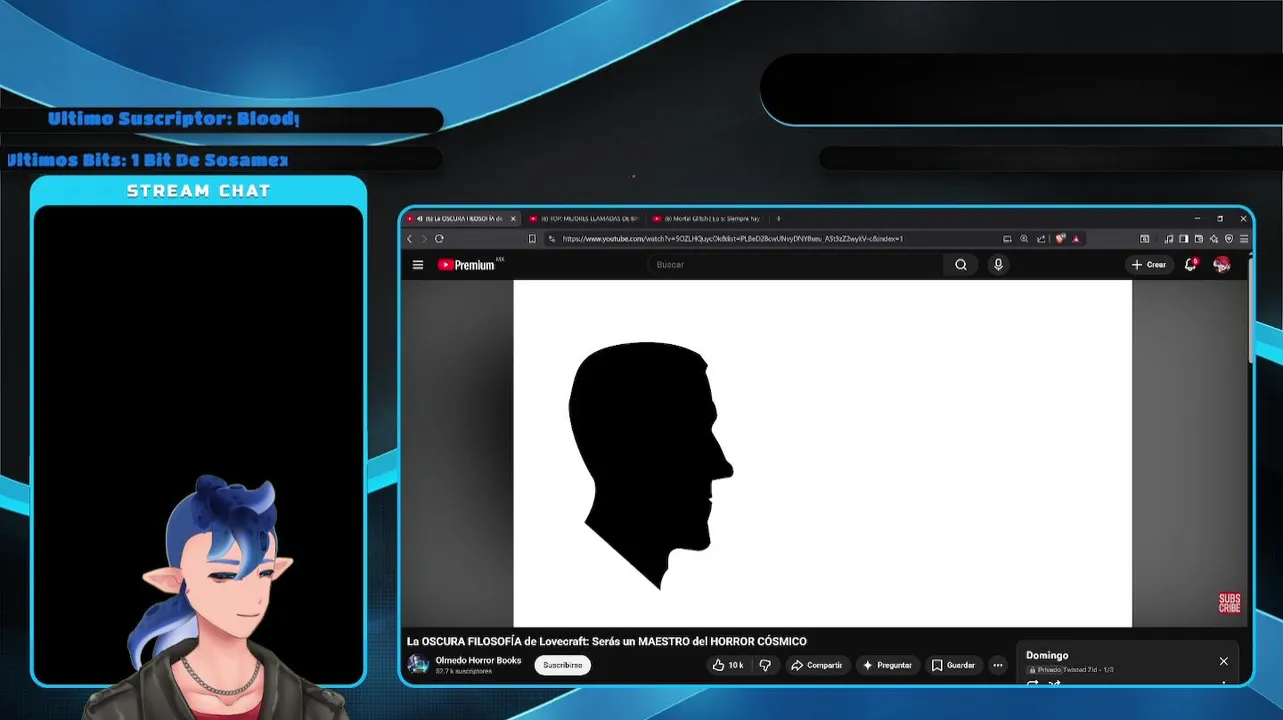The height and width of the screenshot is (720, 1283).
Task: Open the browser main hamburger menu
Action: [1244, 239]
